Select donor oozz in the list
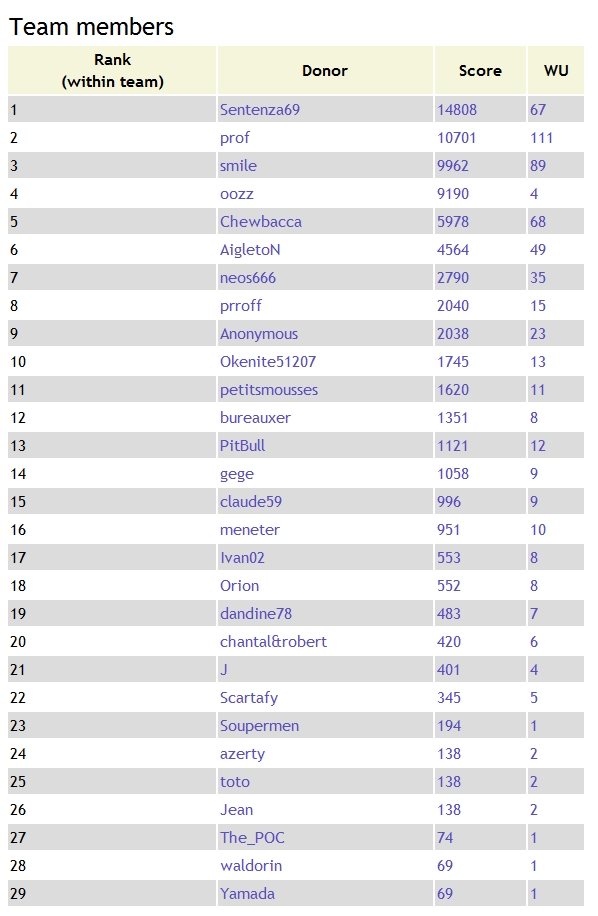Screen dimensions: 598x916 pos(237,194)
